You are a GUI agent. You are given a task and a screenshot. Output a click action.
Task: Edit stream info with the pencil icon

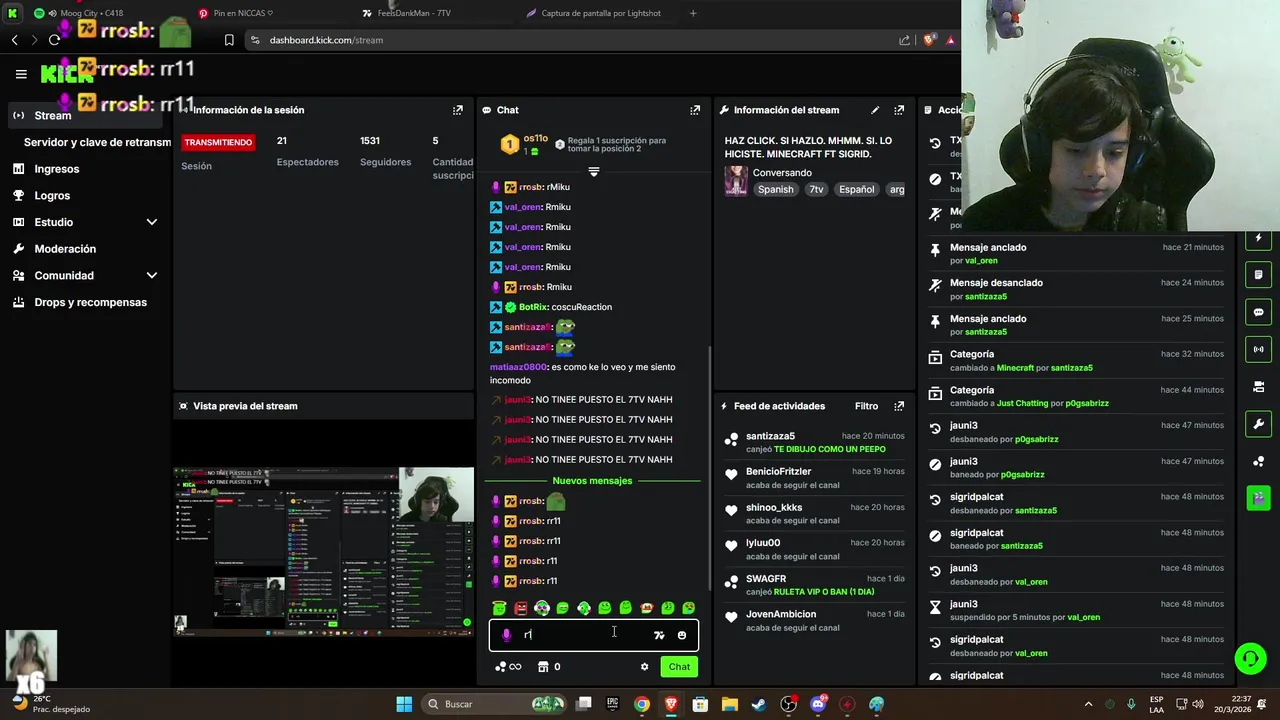(x=875, y=110)
